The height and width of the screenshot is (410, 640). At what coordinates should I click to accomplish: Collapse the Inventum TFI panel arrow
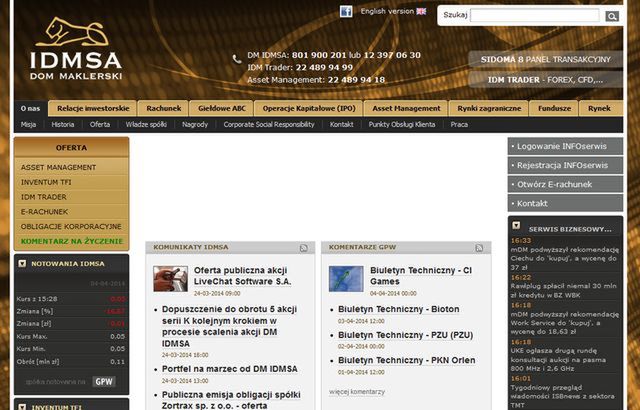click(22, 407)
